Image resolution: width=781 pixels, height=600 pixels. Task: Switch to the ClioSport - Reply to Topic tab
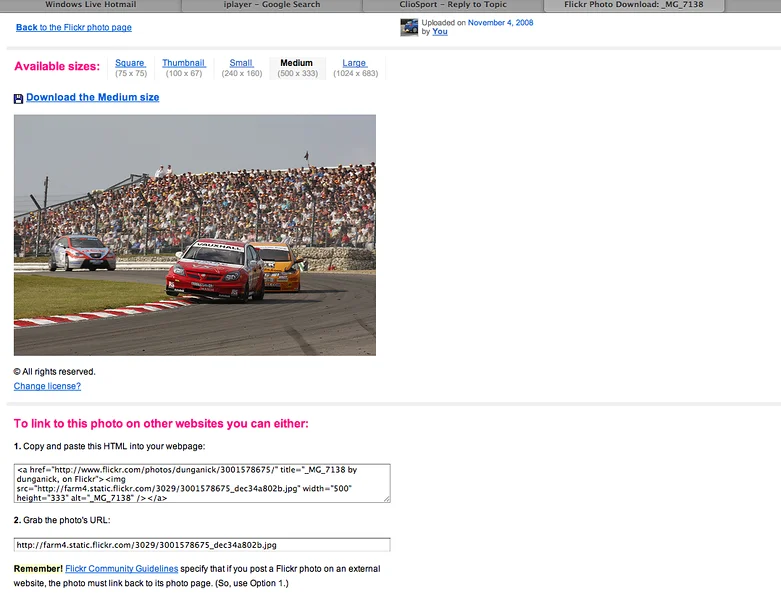coord(453,5)
